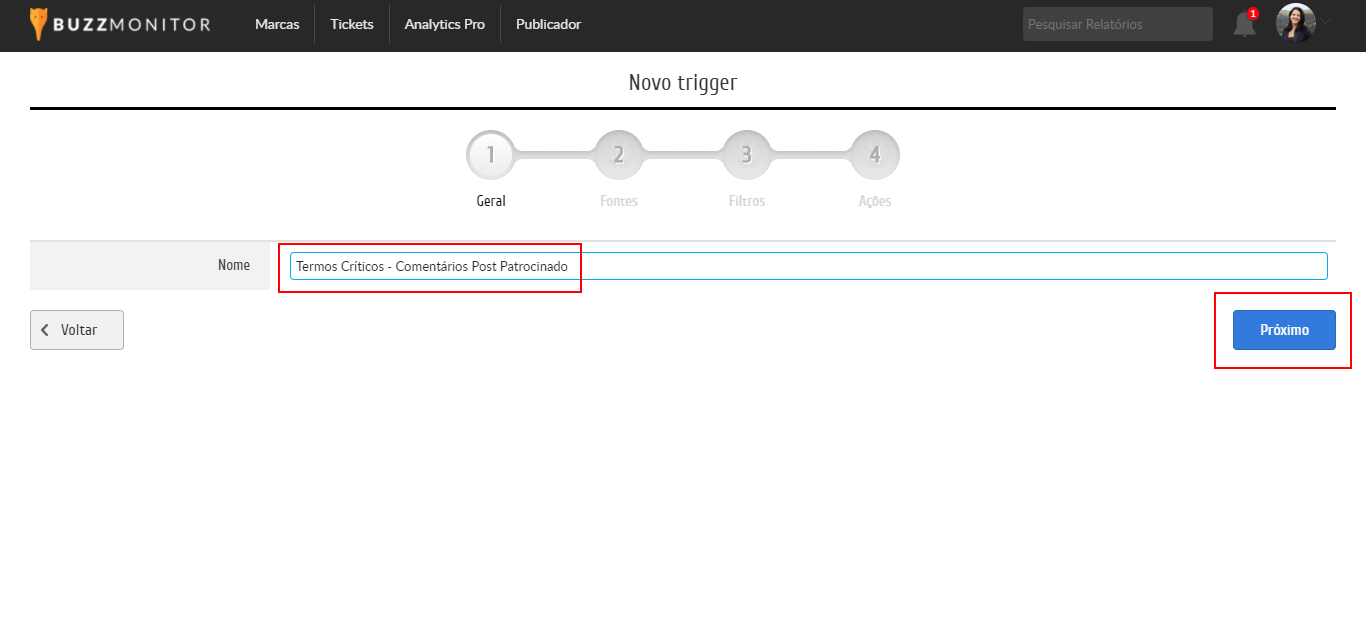This screenshot has height=627, width=1366.
Task: Click the Buzzmonitor fox logo
Action: [x=39, y=24]
